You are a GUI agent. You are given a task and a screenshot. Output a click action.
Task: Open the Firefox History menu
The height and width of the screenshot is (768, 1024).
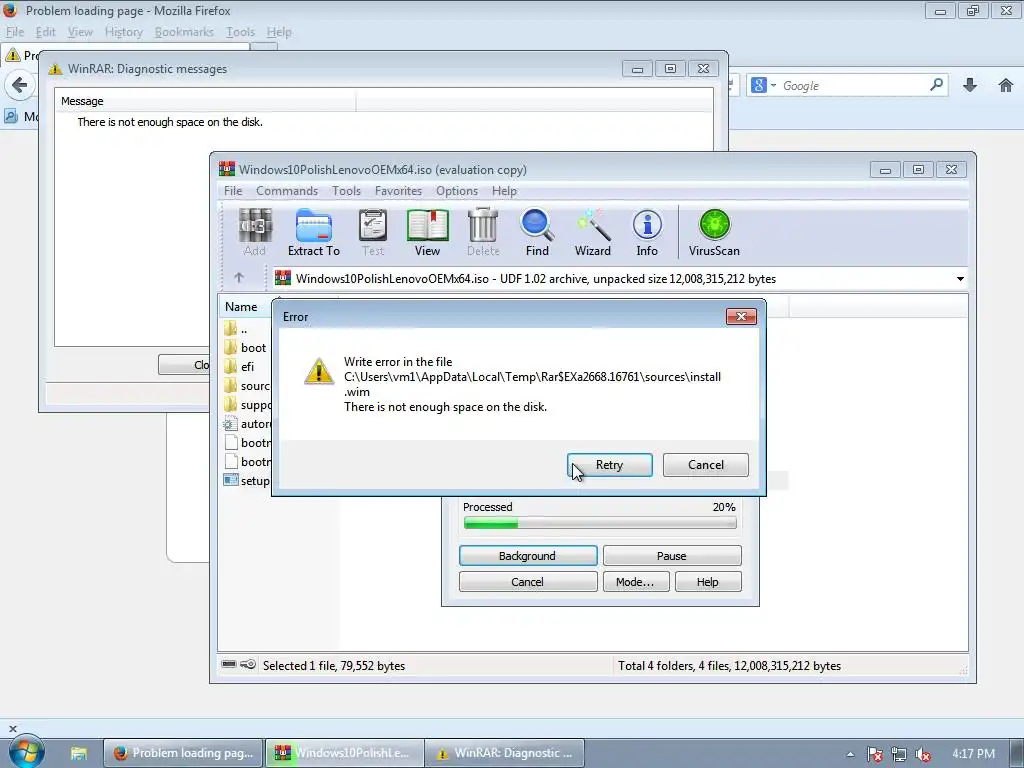(x=123, y=32)
